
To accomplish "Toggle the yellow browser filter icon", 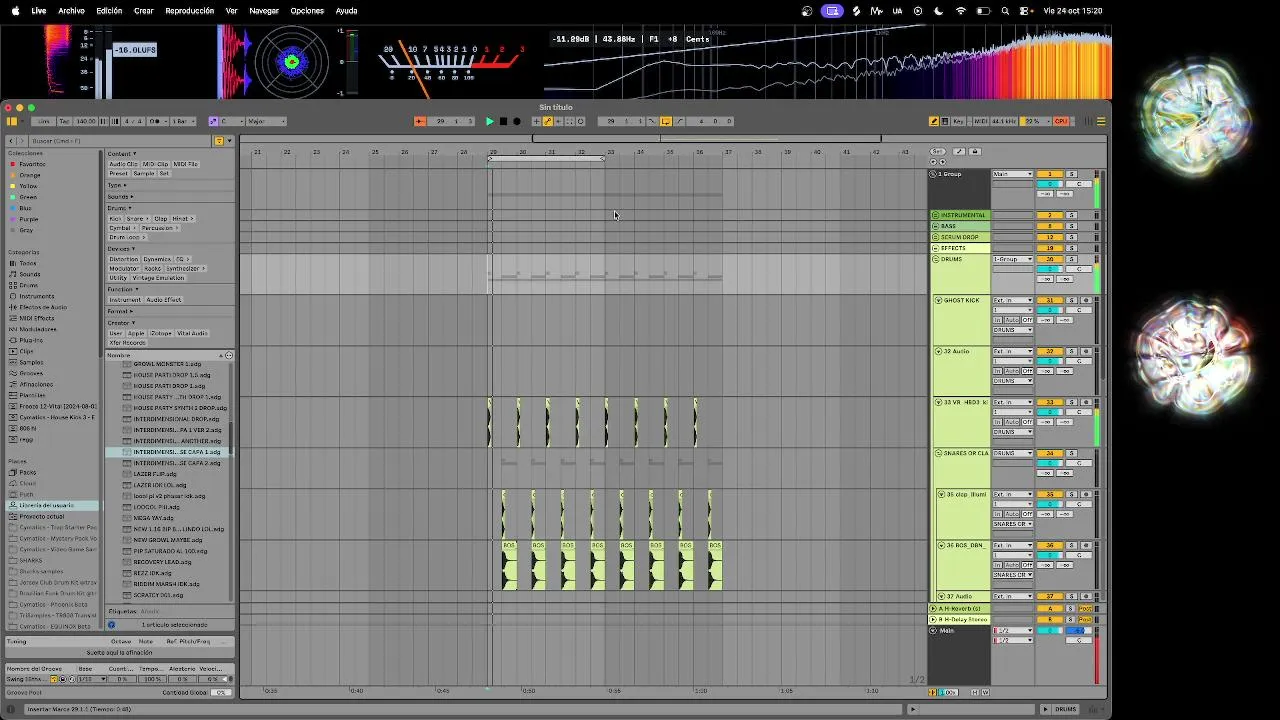I will tap(220, 141).
